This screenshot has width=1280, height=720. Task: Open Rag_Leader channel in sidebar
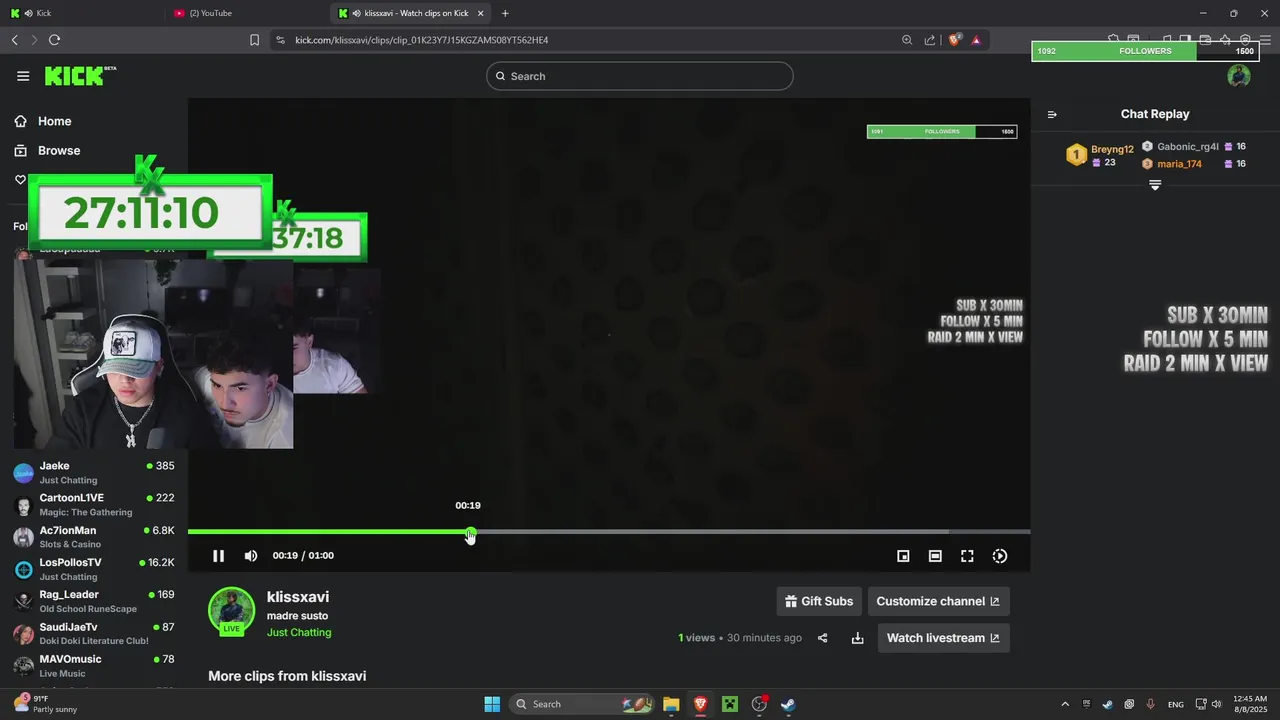tap(93, 601)
